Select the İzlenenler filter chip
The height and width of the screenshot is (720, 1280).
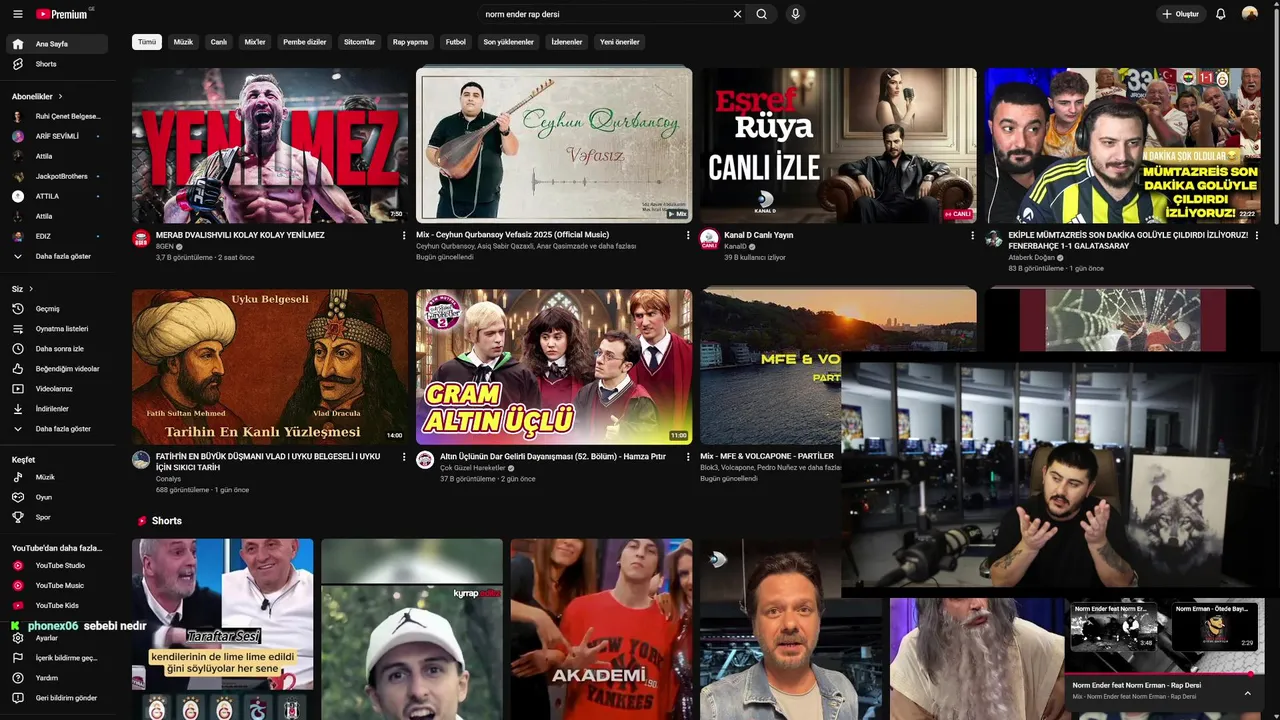(567, 42)
